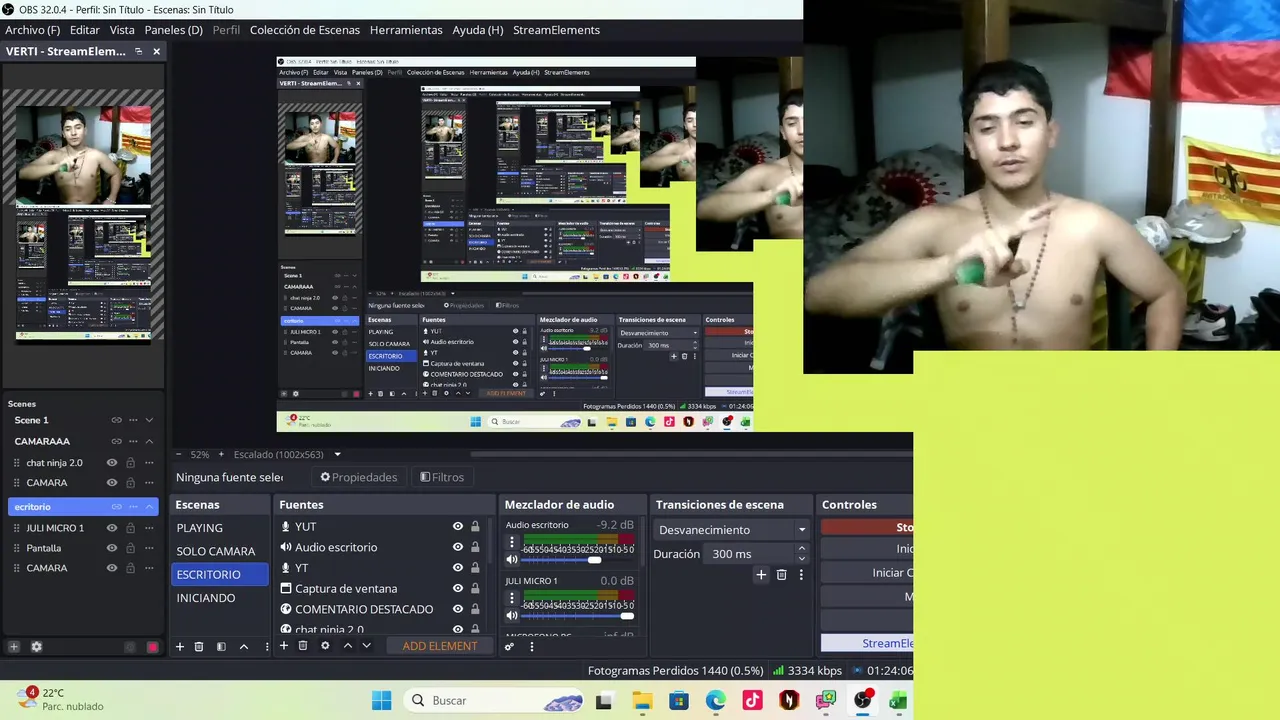Open JULI MICRO 1 channel options dots
Image resolution: width=1280 pixels, height=720 pixels.
(512, 599)
